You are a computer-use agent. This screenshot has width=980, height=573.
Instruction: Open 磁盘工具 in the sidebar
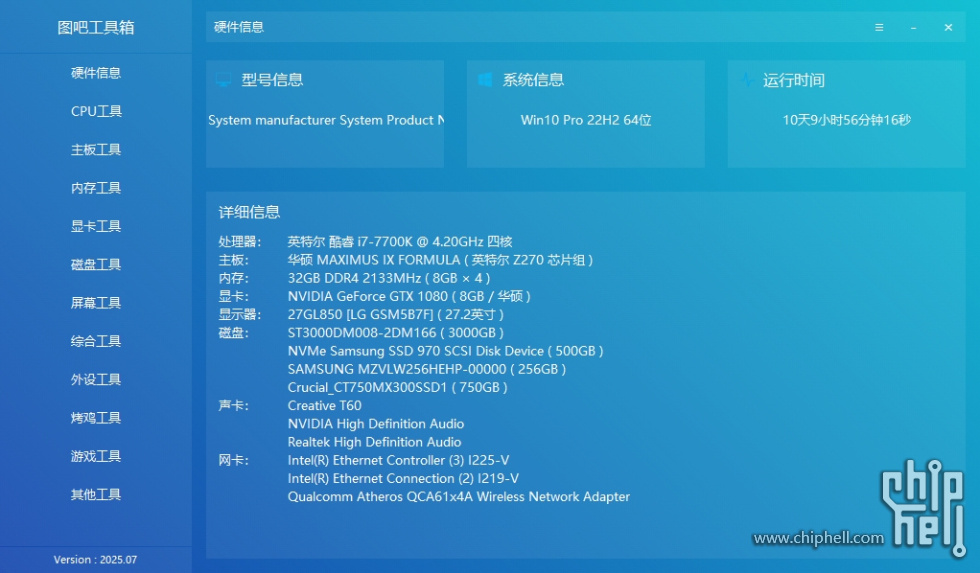(x=96, y=264)
